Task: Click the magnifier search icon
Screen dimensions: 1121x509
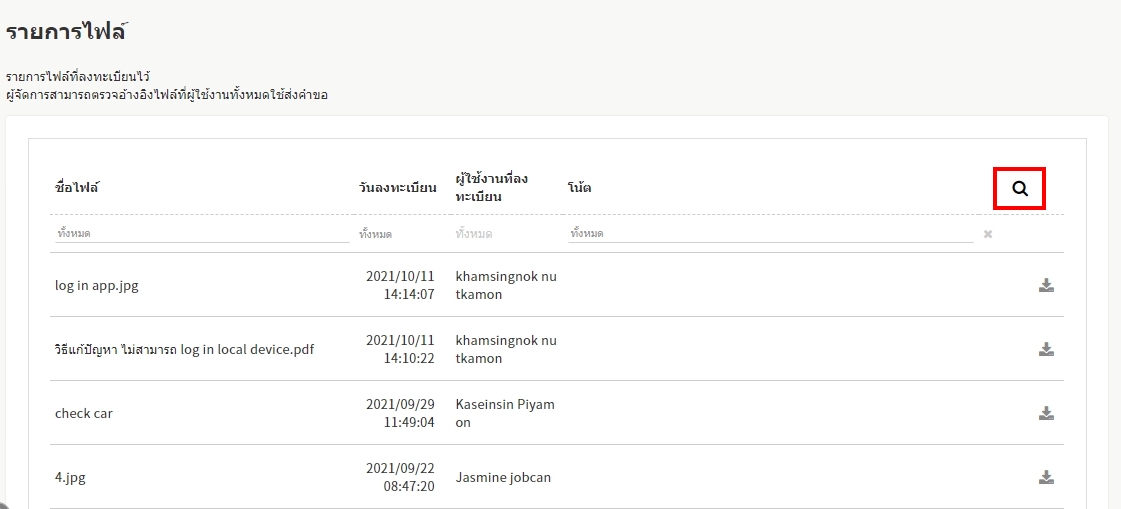Action: coord(1019,188)
